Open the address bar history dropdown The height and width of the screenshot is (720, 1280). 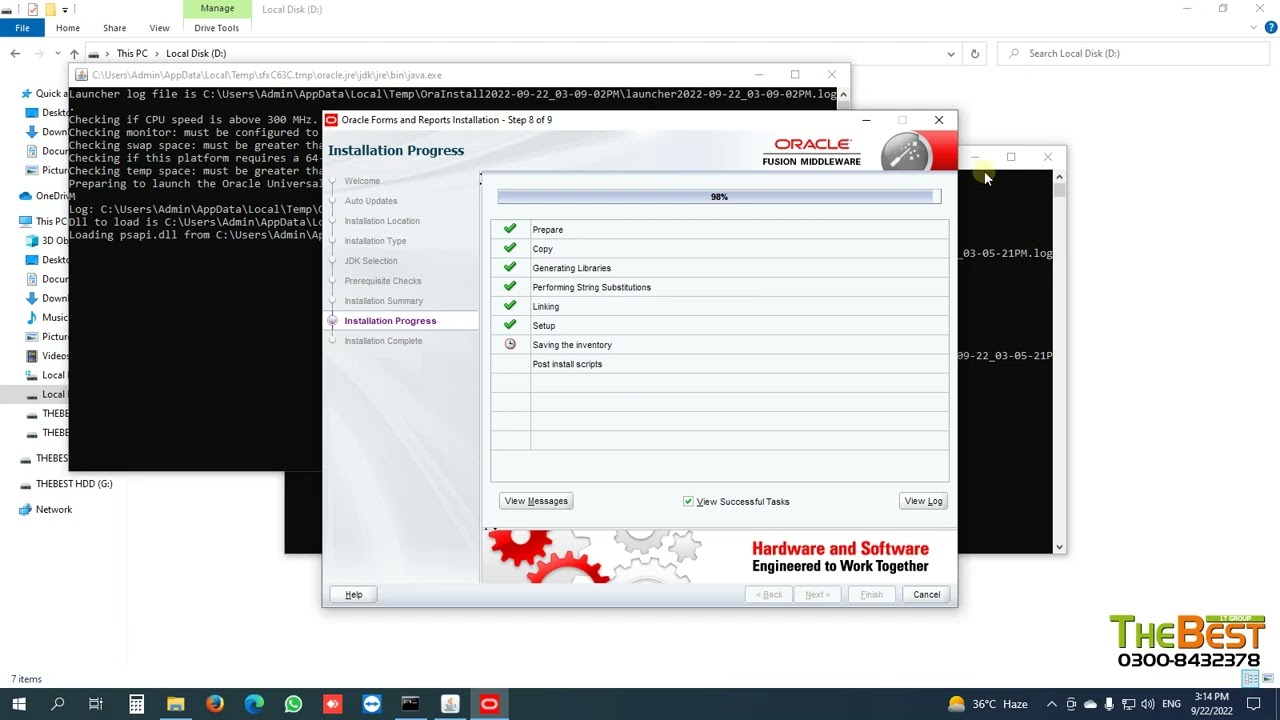[x=951, y=53]
